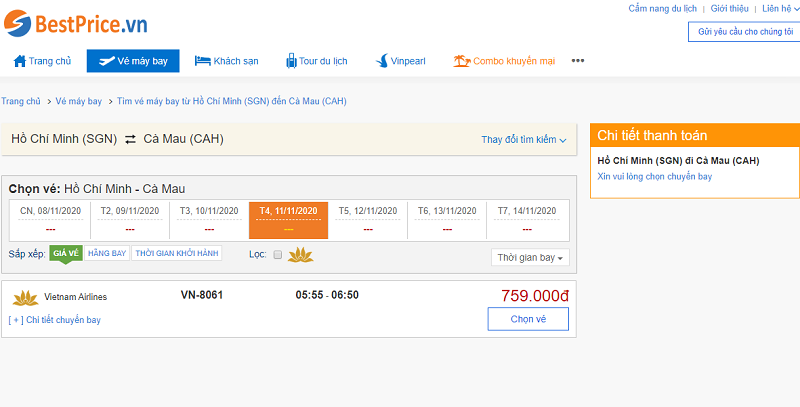The width and height of the screenshot is (800, 407).
Task: Expand Thay đổi tìm kiếm
Action: [x=524, y=140]
